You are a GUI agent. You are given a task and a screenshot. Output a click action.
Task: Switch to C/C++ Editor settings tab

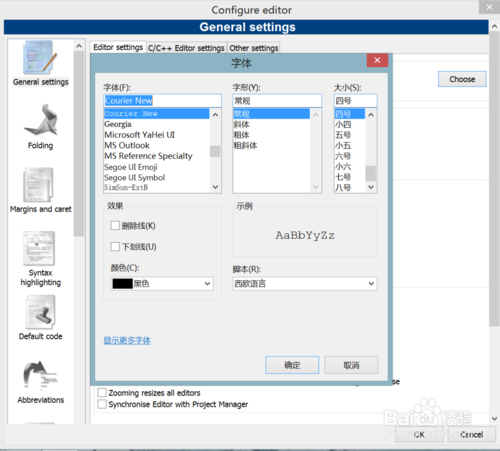point(186,48)
